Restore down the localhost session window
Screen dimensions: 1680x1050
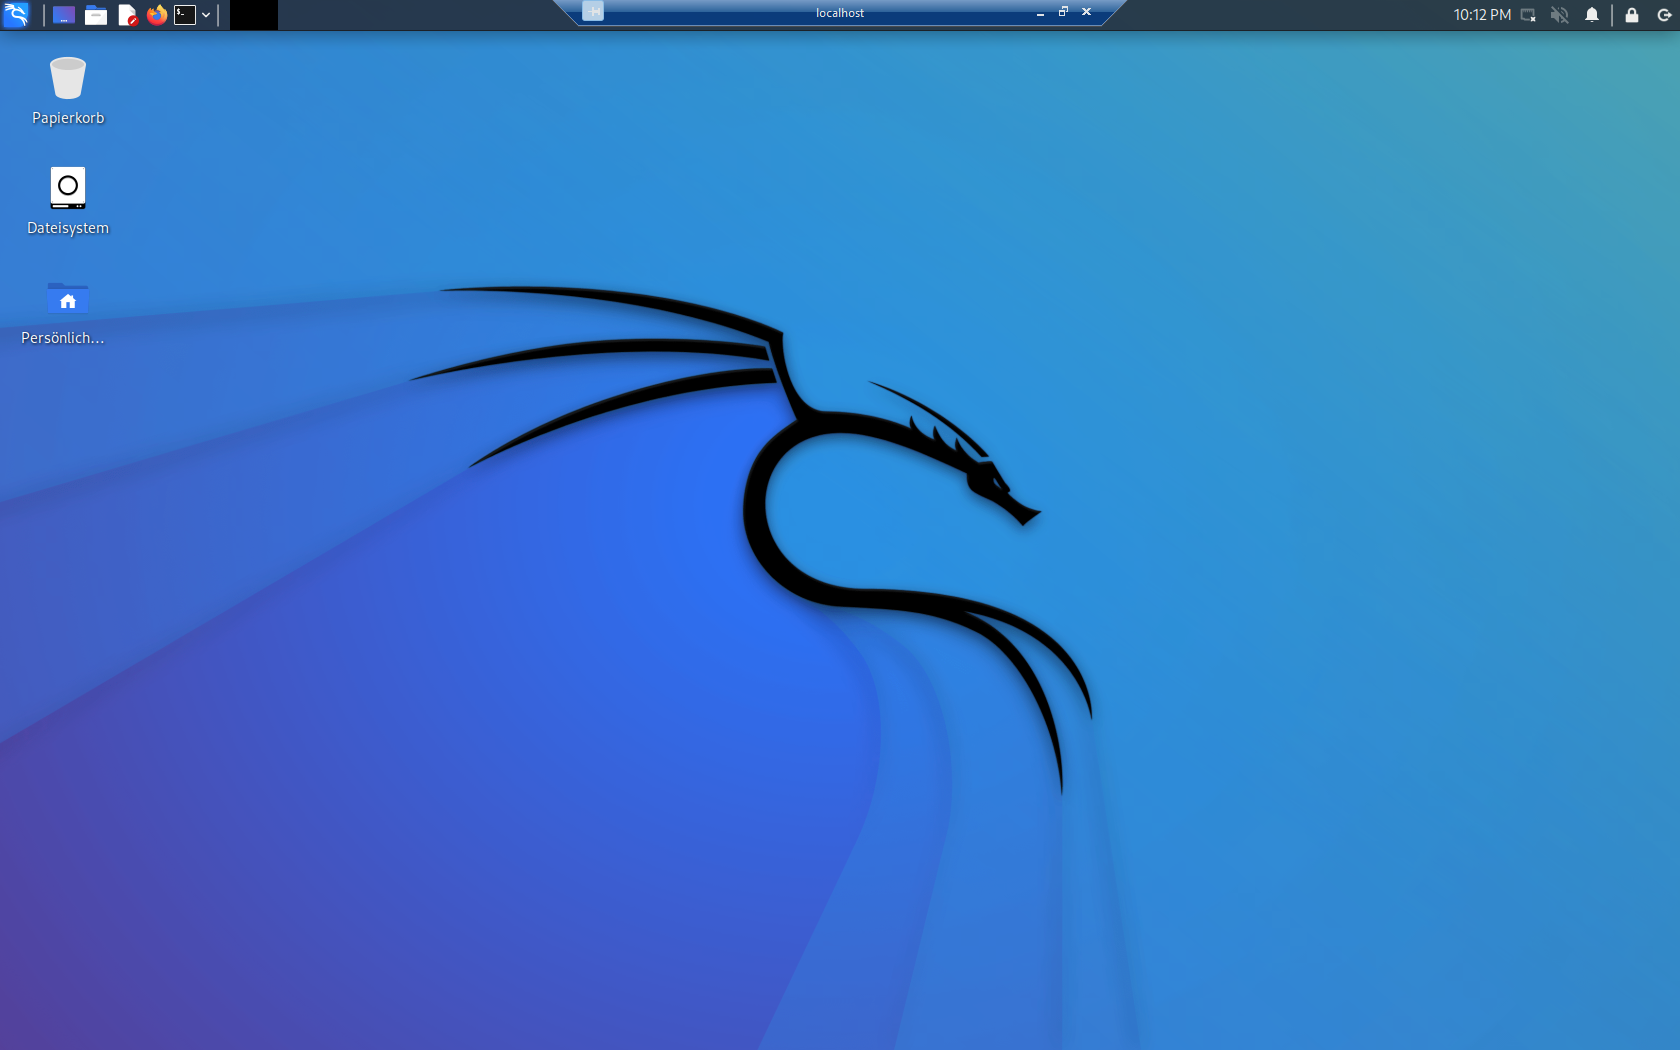(1063, 12)
